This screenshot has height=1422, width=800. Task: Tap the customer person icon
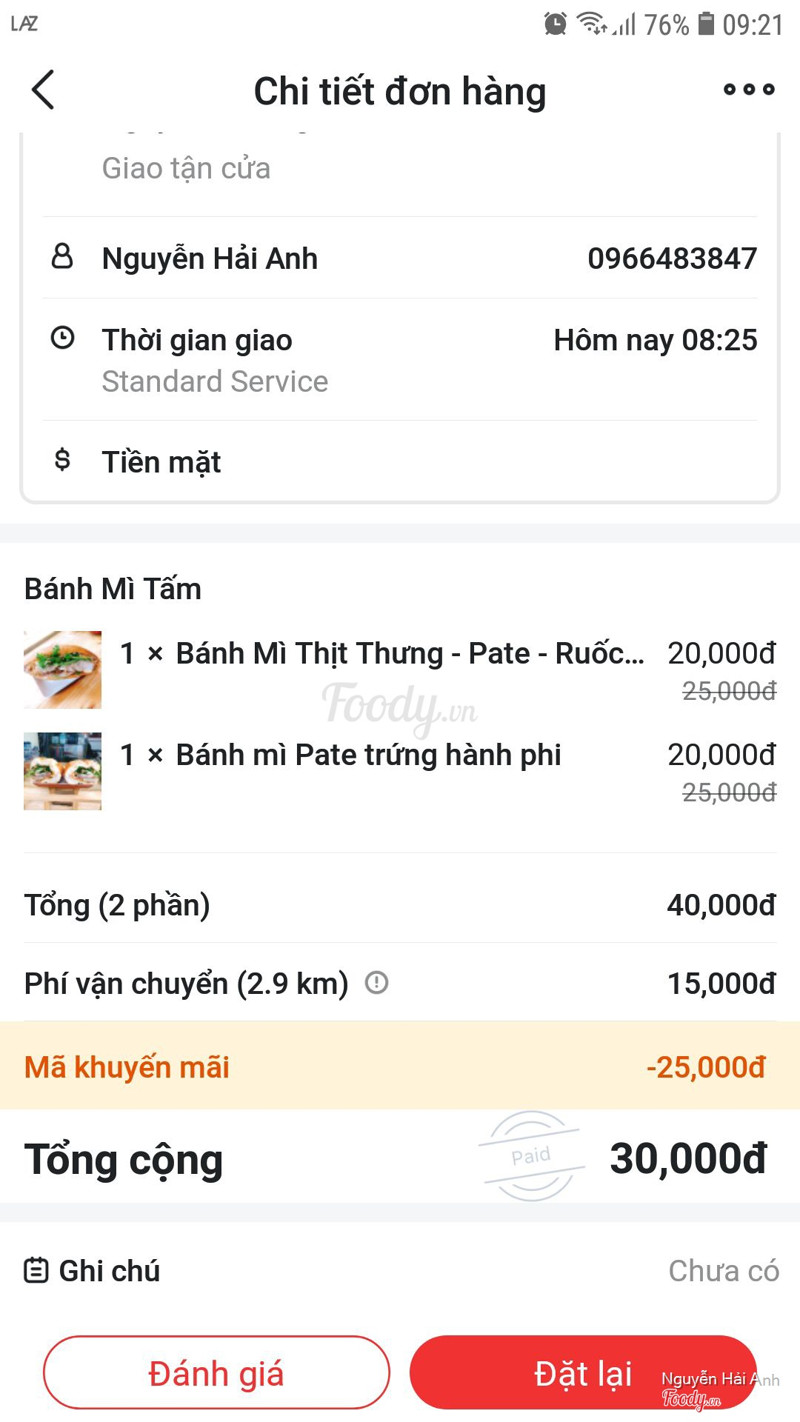[x=62, y=257]
